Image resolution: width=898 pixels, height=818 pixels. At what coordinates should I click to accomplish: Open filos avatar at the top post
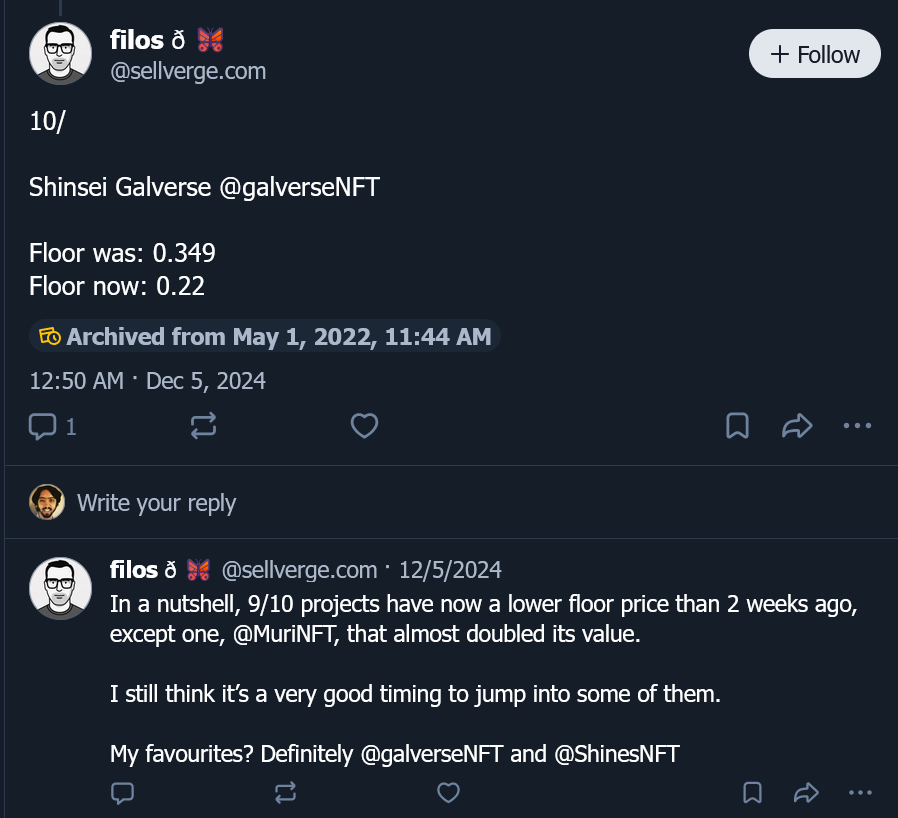[x=61, y=54]
